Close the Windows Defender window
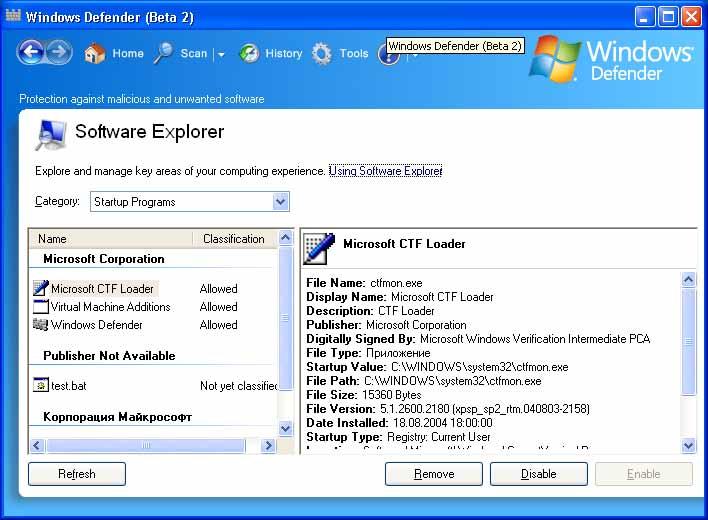This screenshot has height=520, width=708. [691, 17]
